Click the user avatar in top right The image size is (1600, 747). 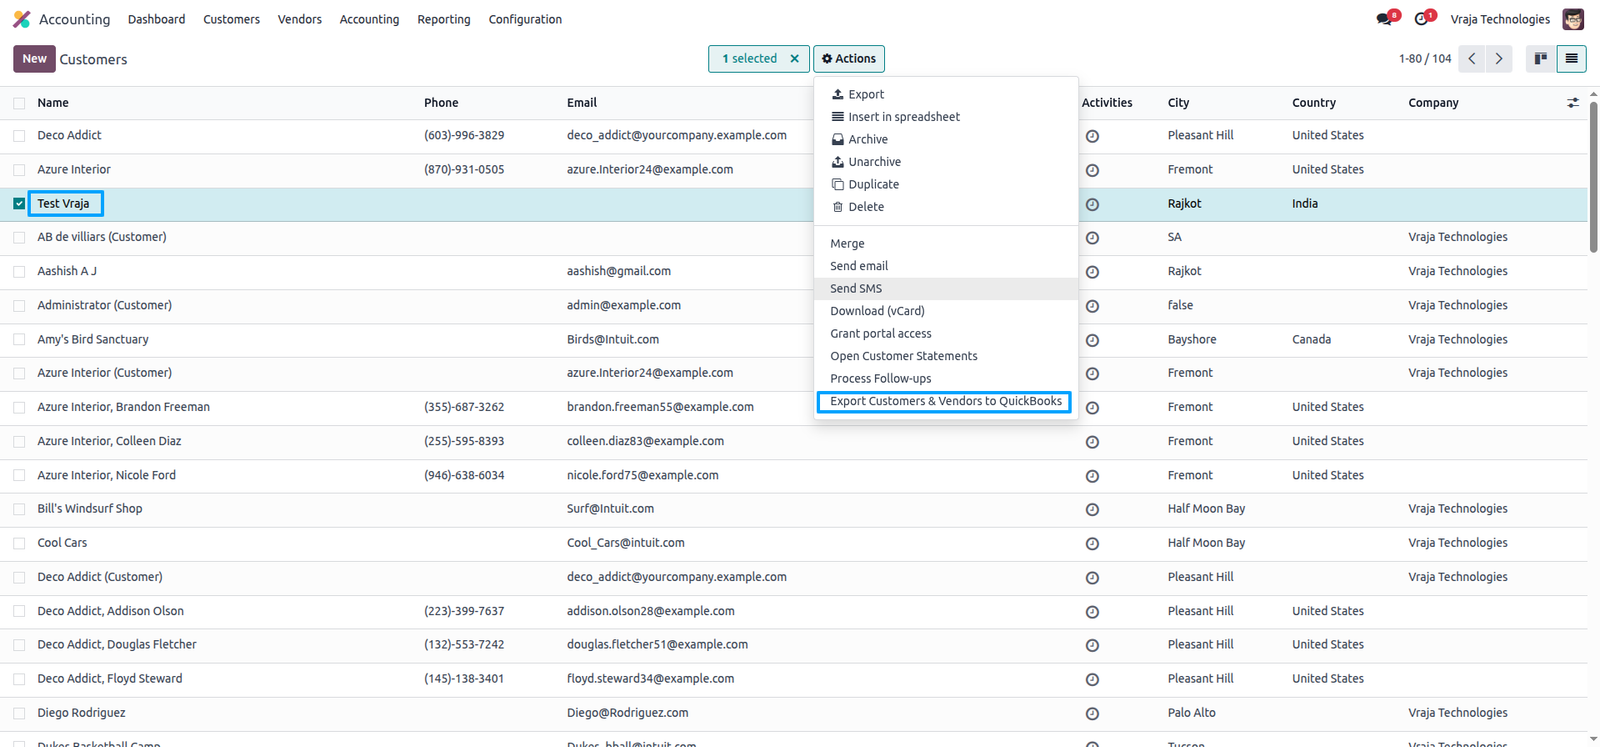pyautogui.click(x=1573, y=19)
